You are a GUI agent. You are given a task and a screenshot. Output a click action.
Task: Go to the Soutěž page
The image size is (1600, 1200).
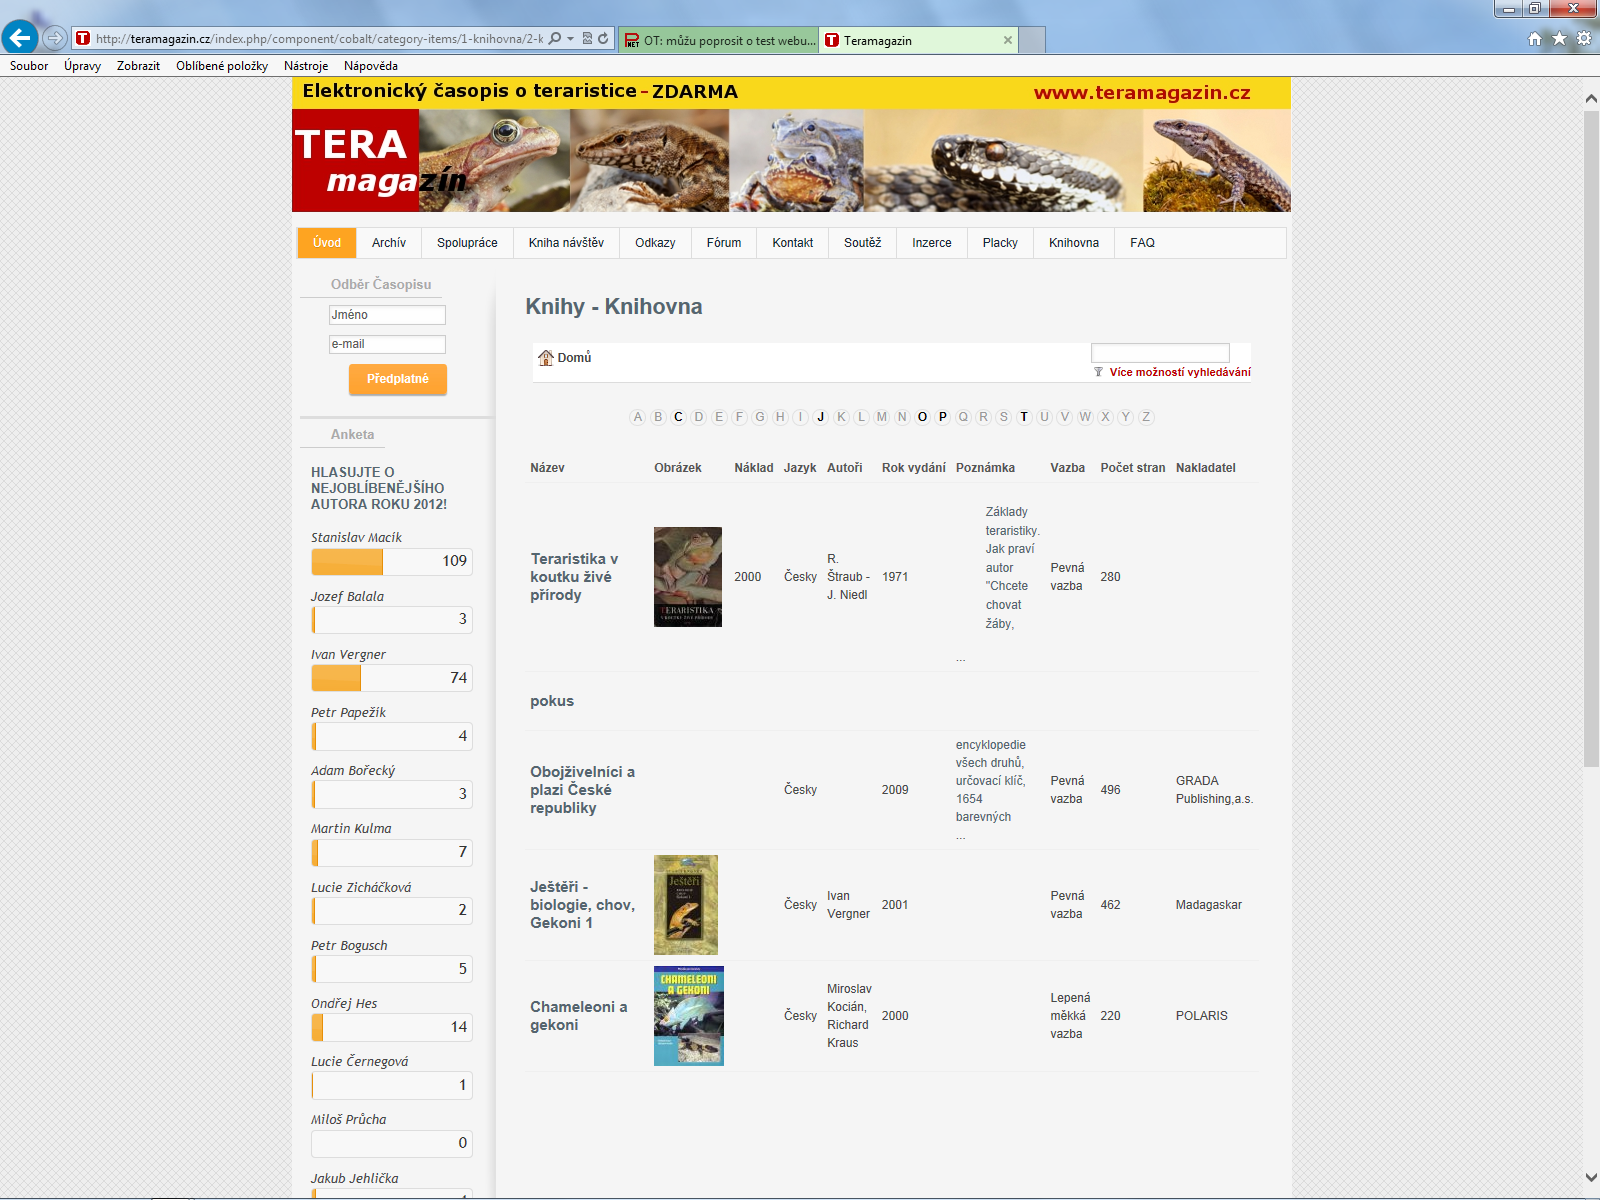point(863,243)
